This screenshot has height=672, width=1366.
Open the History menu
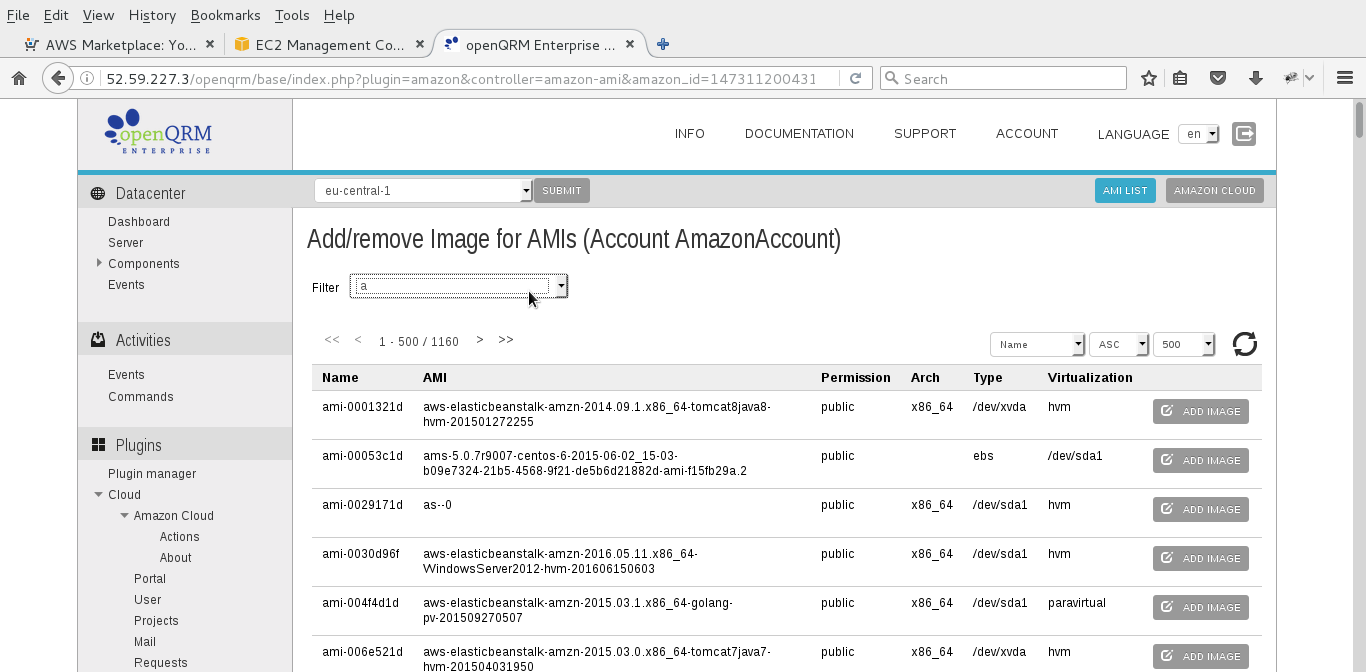152,15
